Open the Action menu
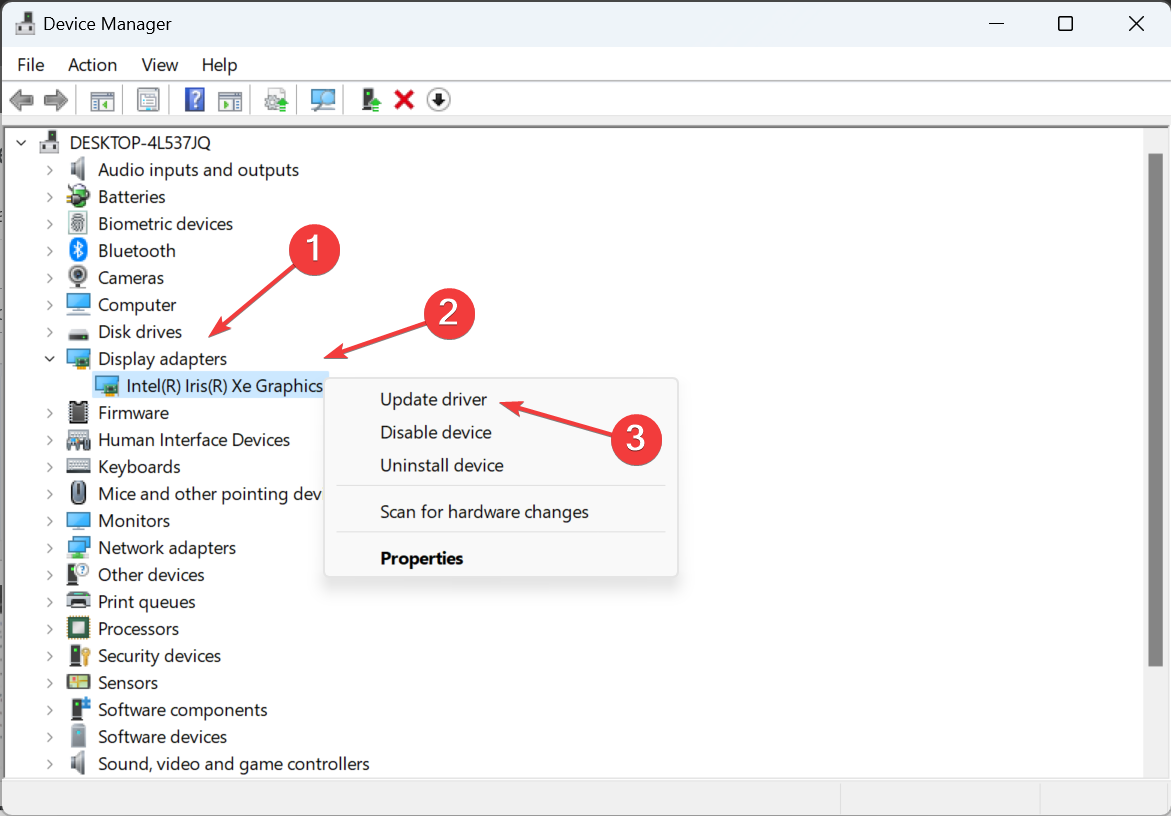 tap(93, 65)
